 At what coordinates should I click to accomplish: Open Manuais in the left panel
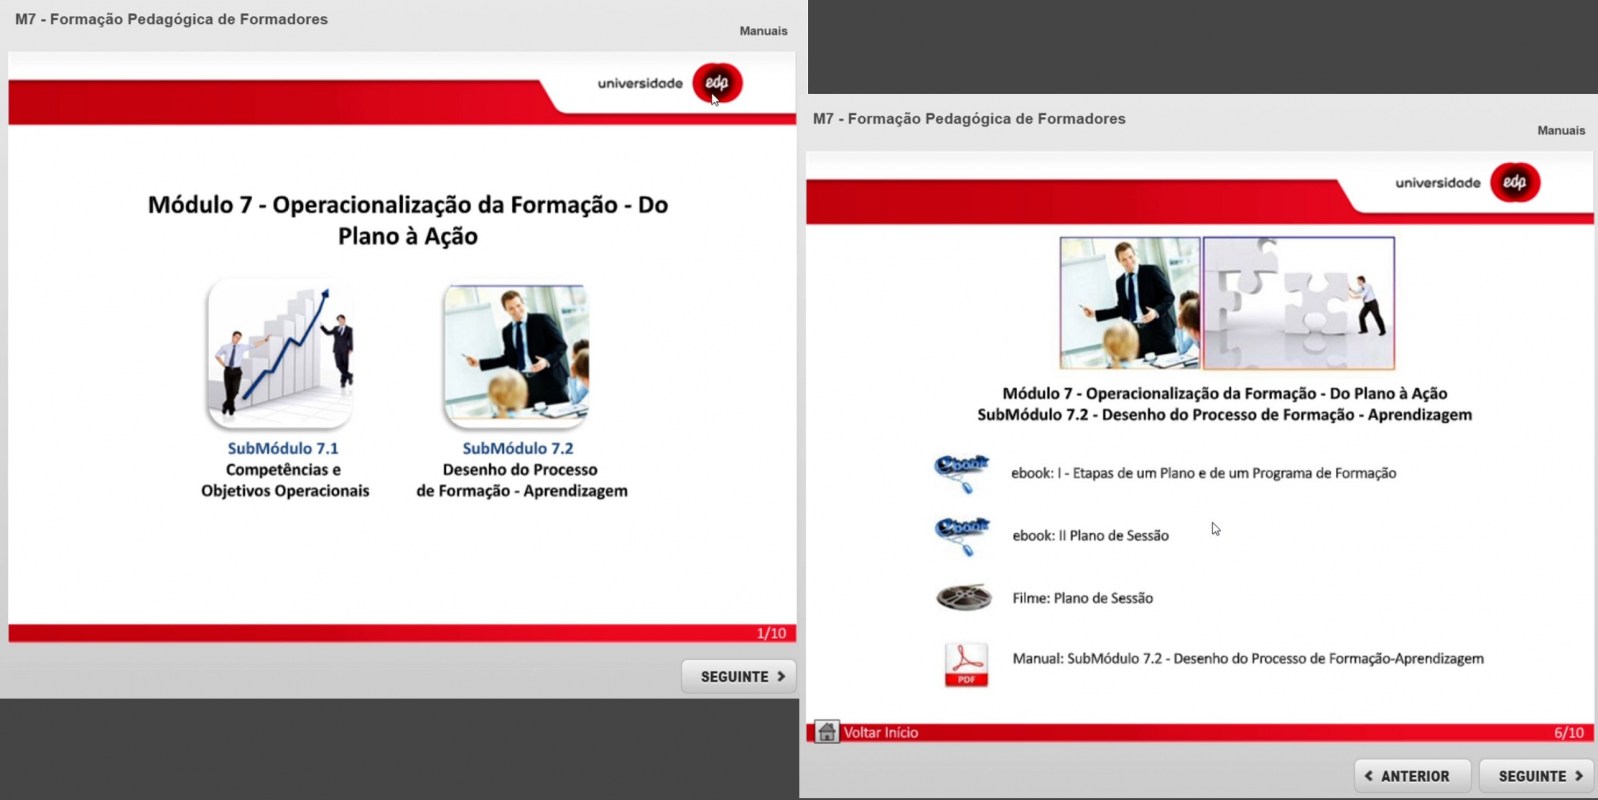763,31
